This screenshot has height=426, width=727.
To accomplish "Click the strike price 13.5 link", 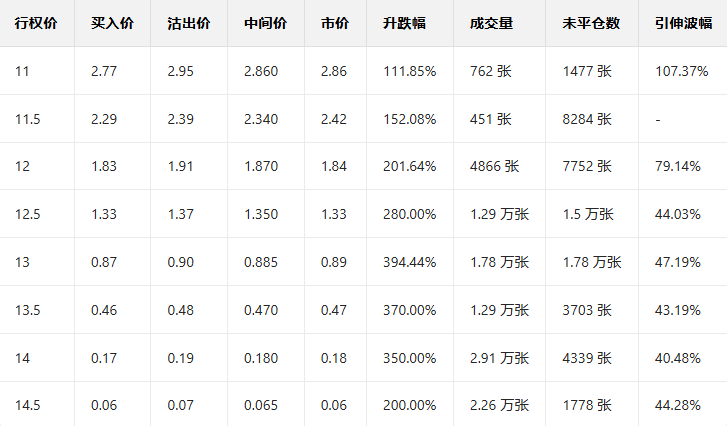I will coord(27,310).
